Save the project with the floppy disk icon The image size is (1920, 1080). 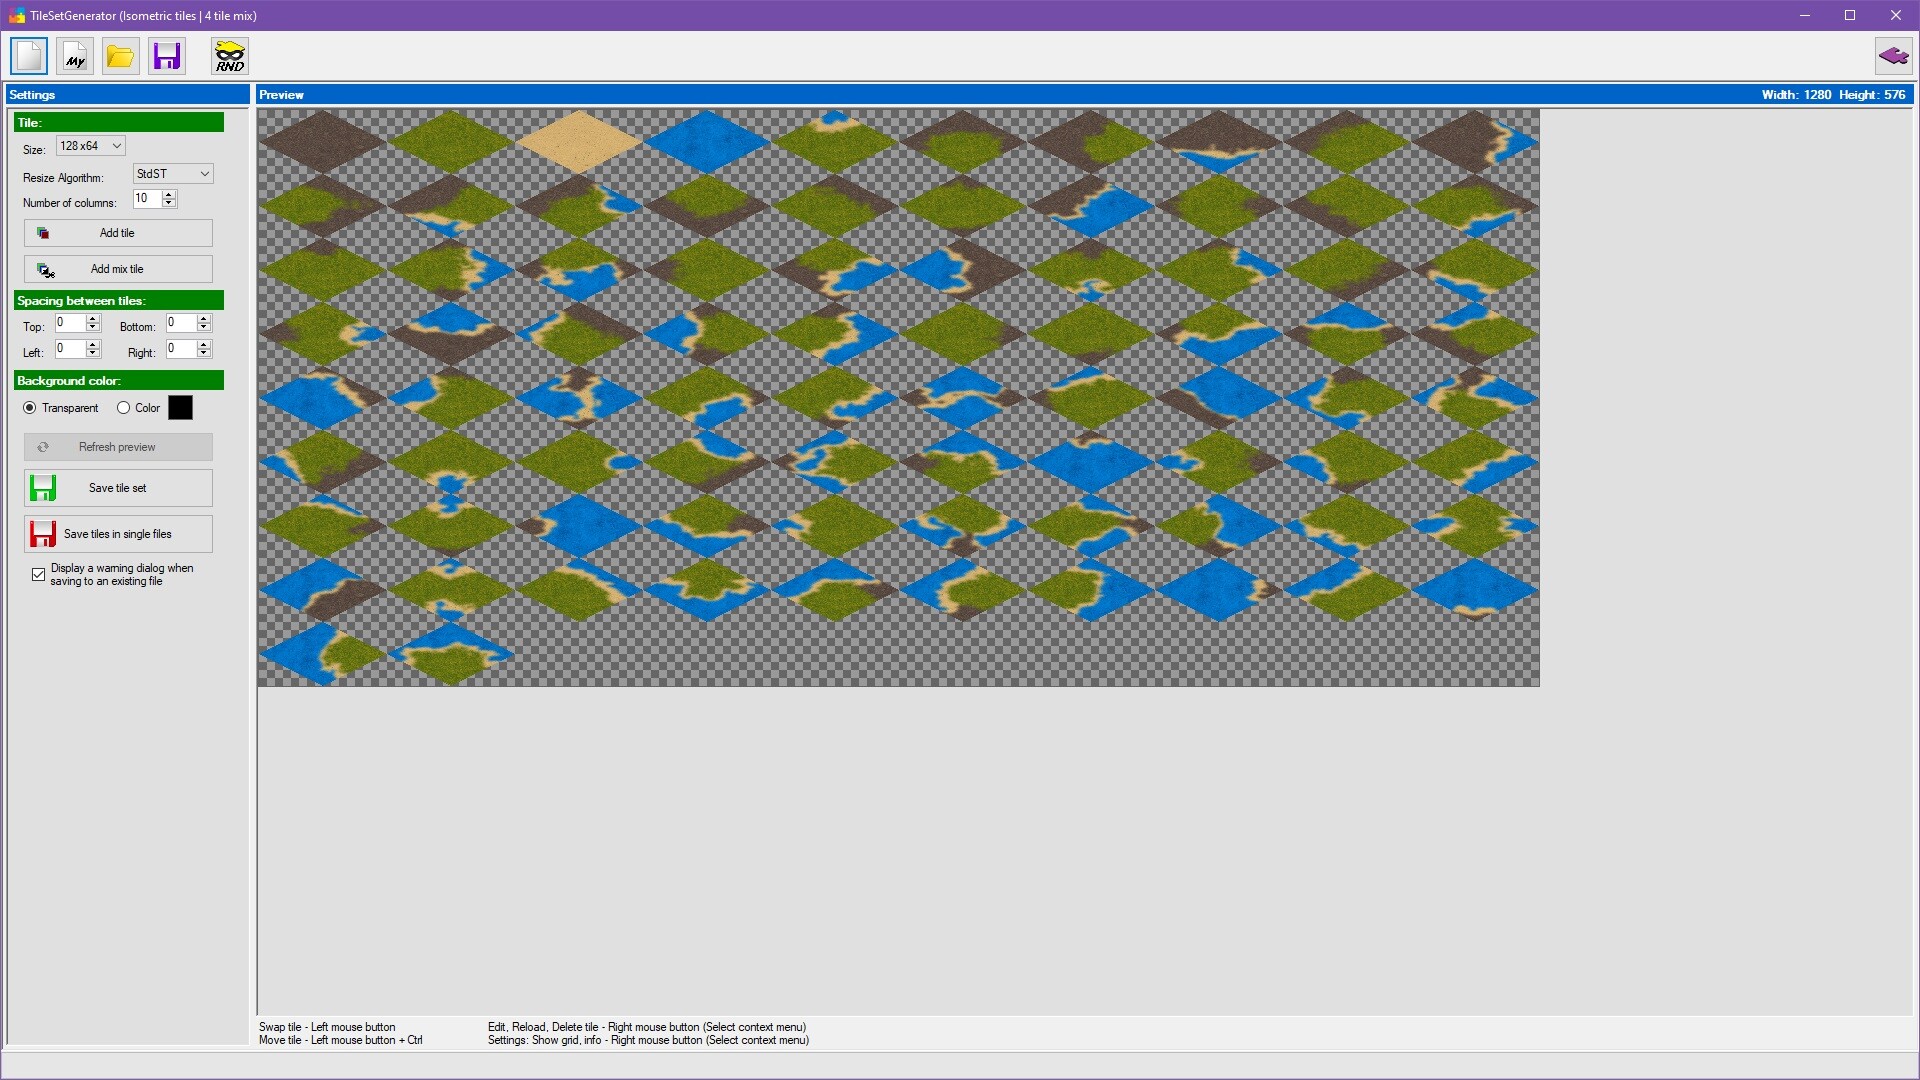tap(166, 56)
